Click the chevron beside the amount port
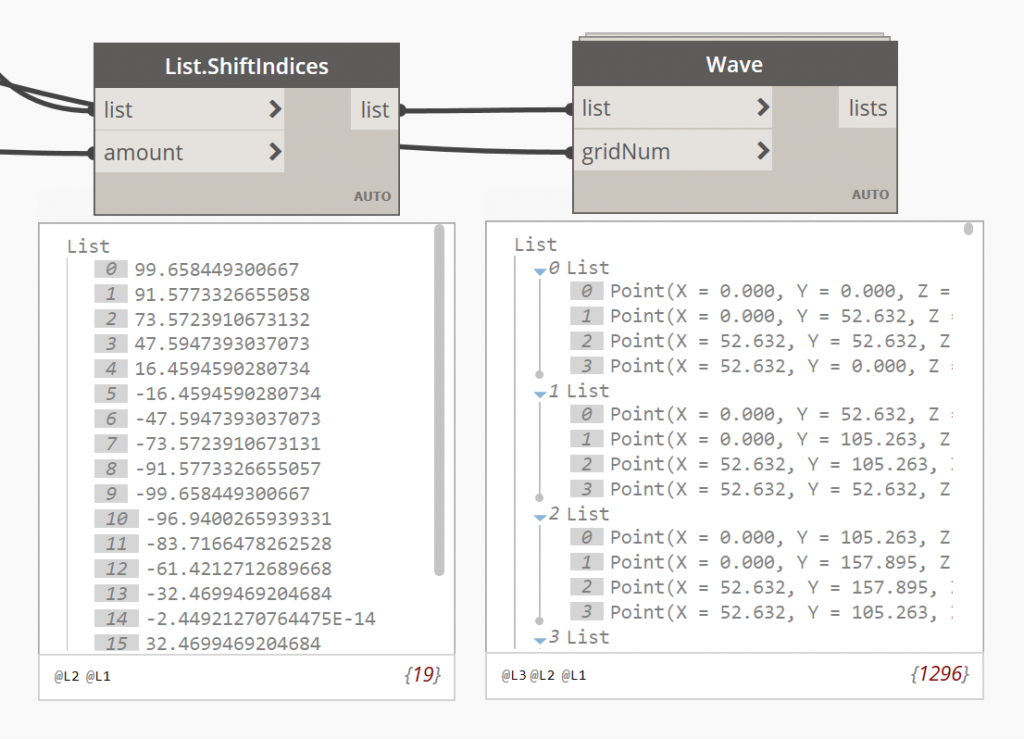 click(275, 153)
